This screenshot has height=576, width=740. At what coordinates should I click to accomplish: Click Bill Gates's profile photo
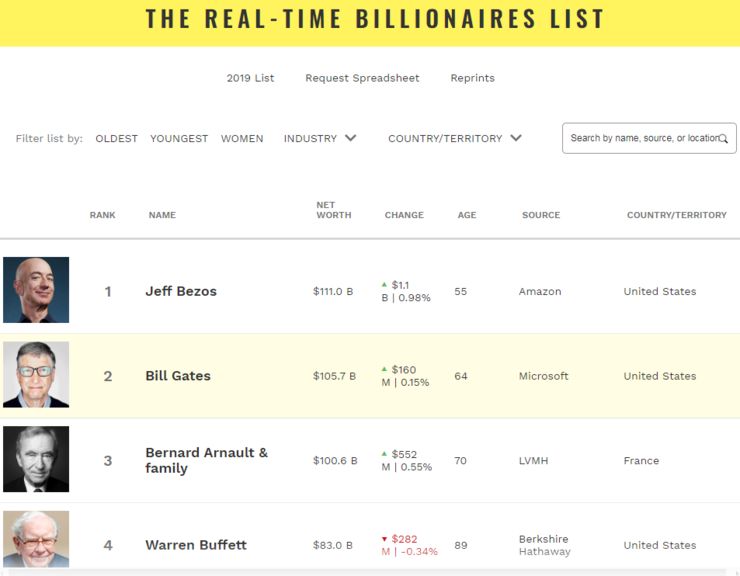[36, 375]
